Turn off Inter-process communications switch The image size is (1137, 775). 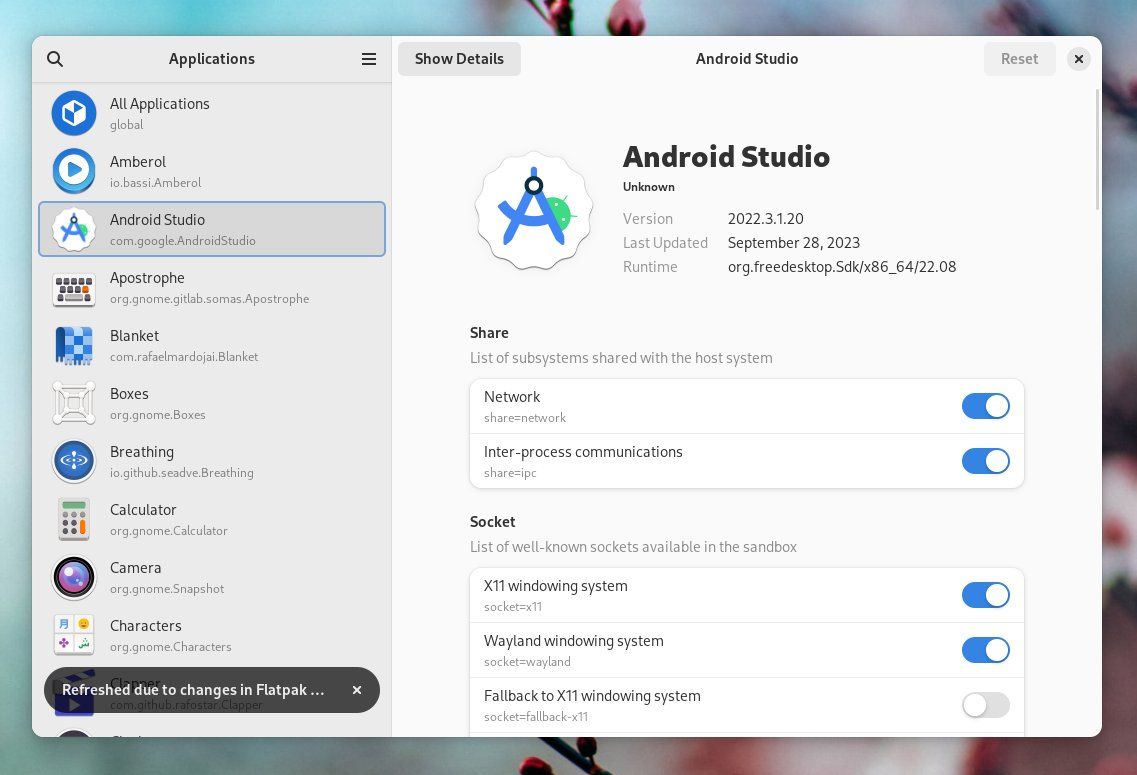tap(985, 461)
